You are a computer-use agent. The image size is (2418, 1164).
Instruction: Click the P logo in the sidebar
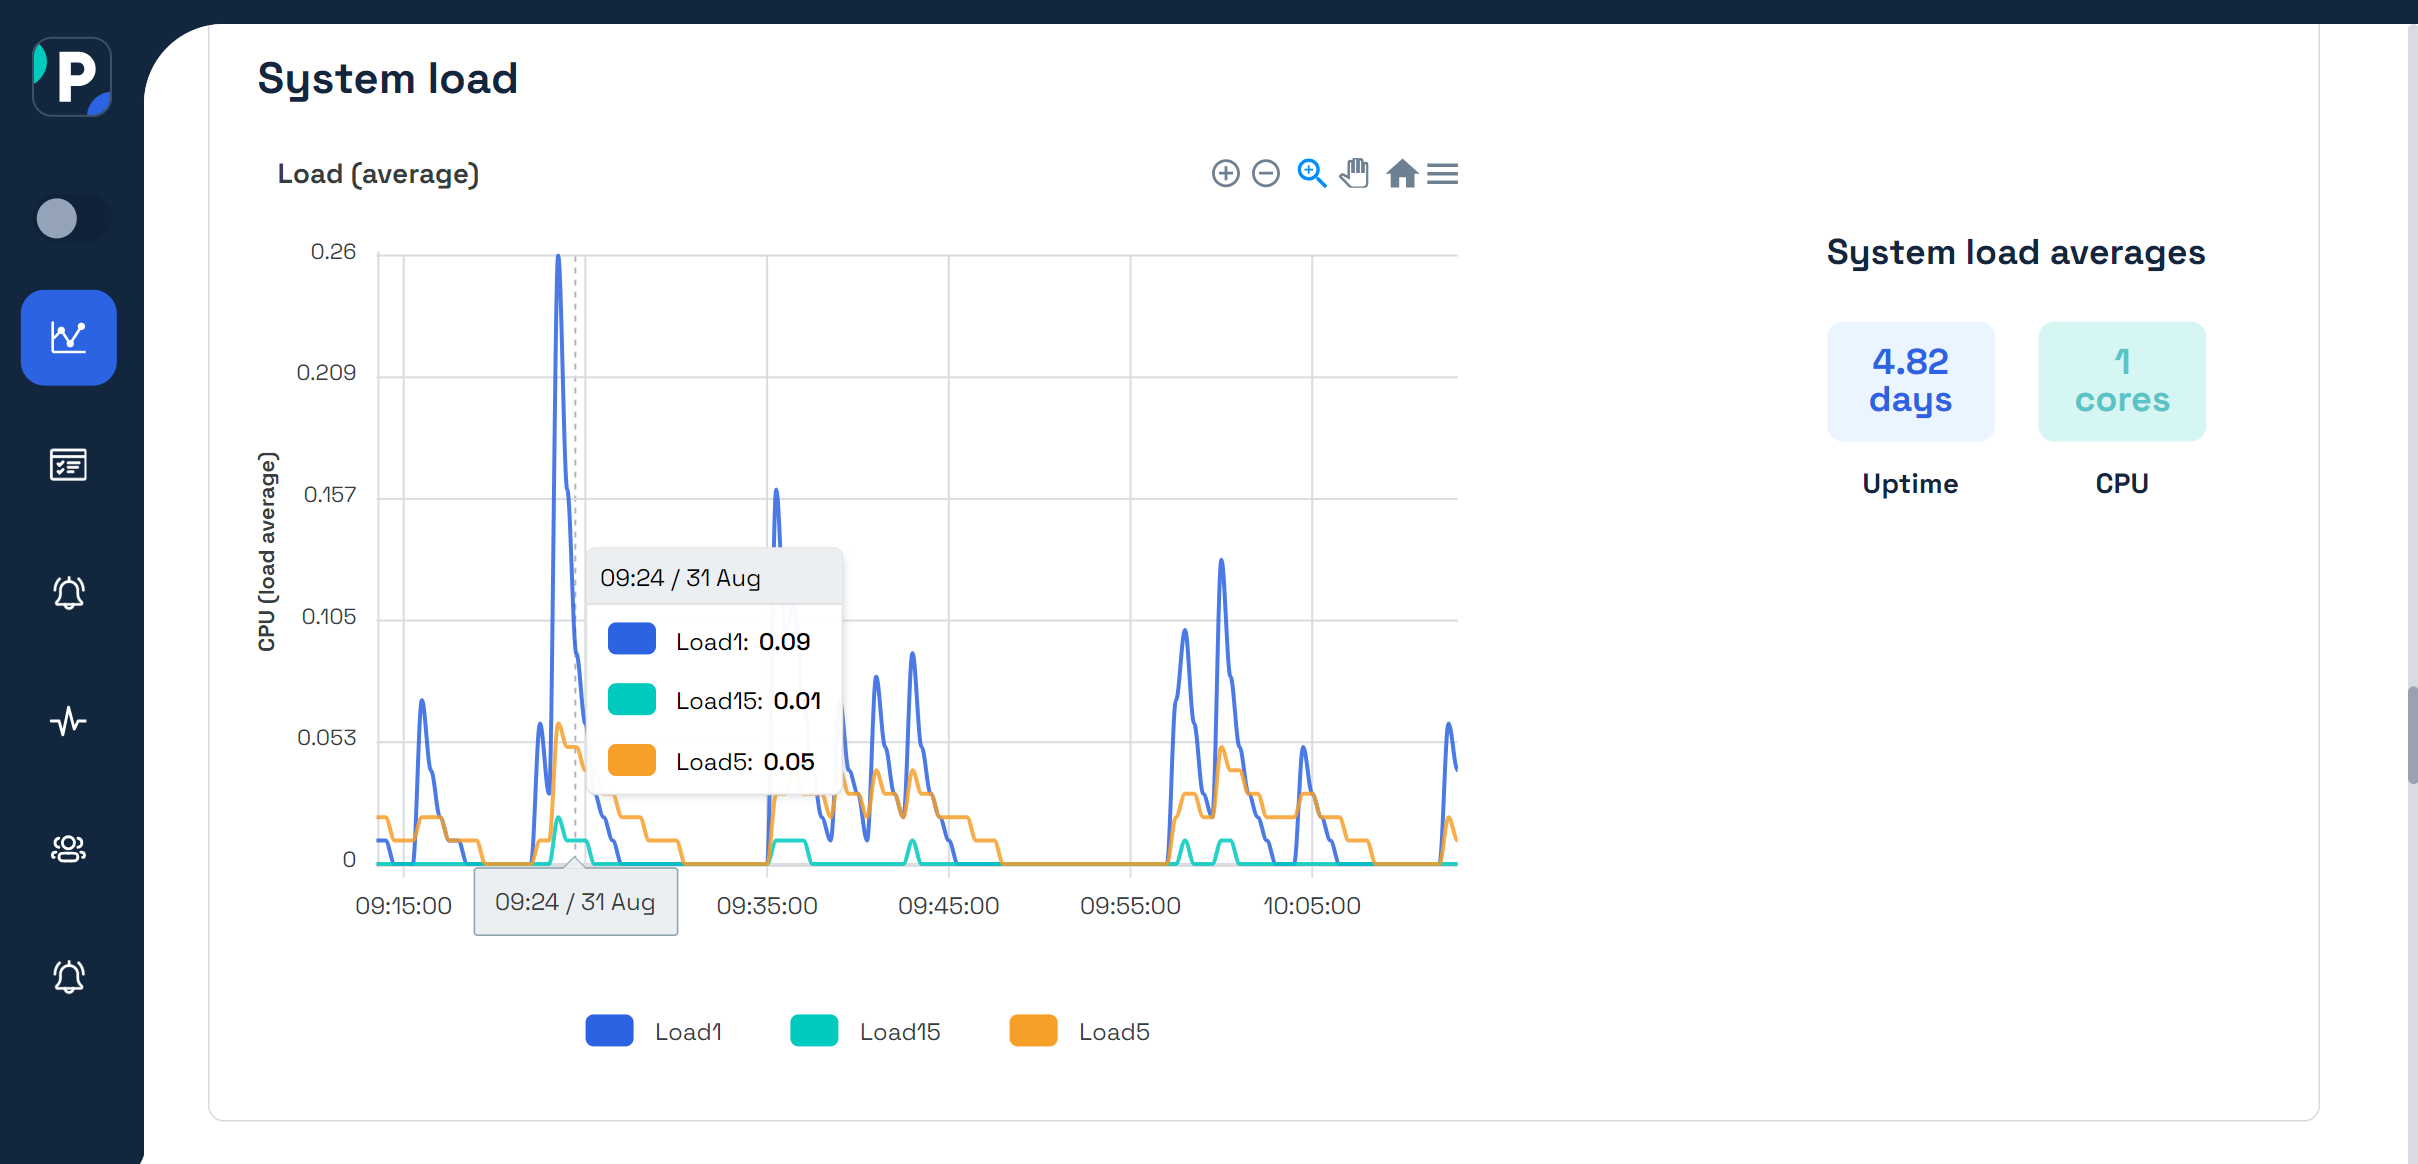pos(71,77)
